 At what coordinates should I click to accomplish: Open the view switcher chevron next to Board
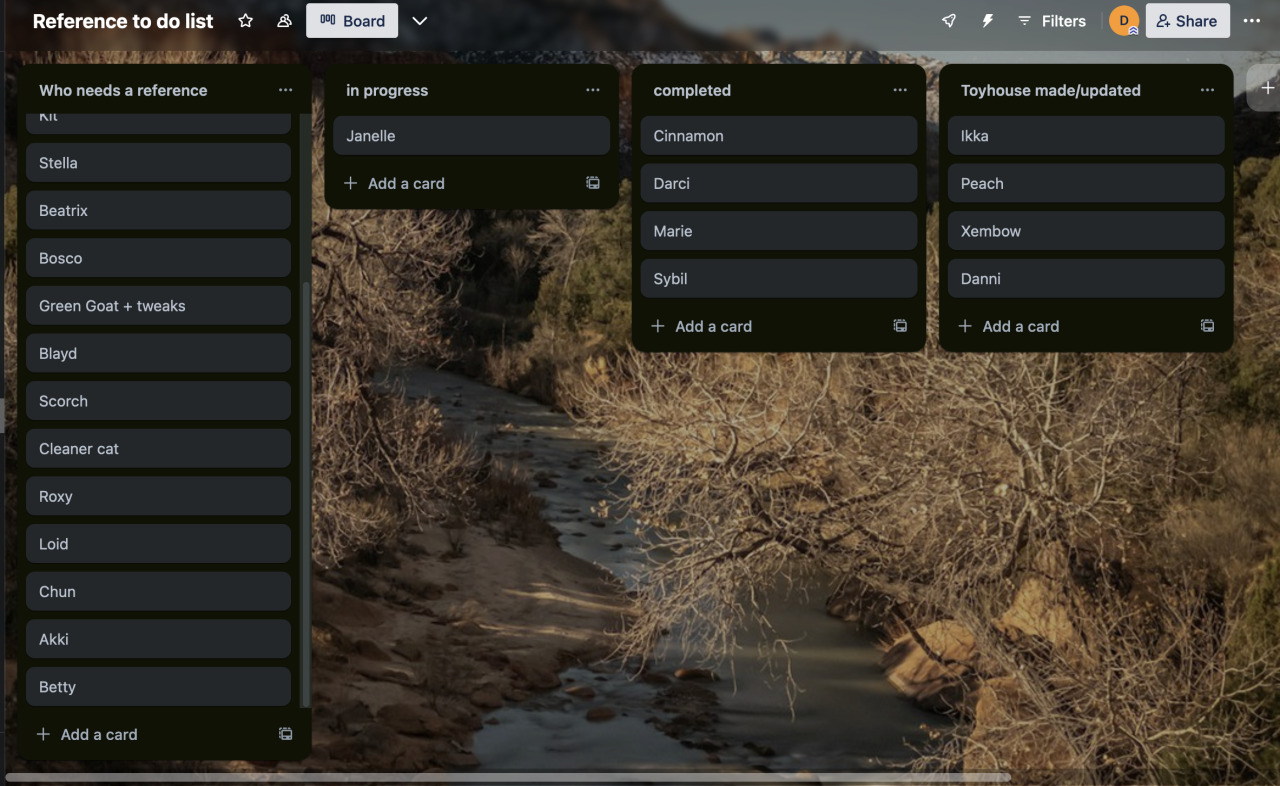(419, 20)
